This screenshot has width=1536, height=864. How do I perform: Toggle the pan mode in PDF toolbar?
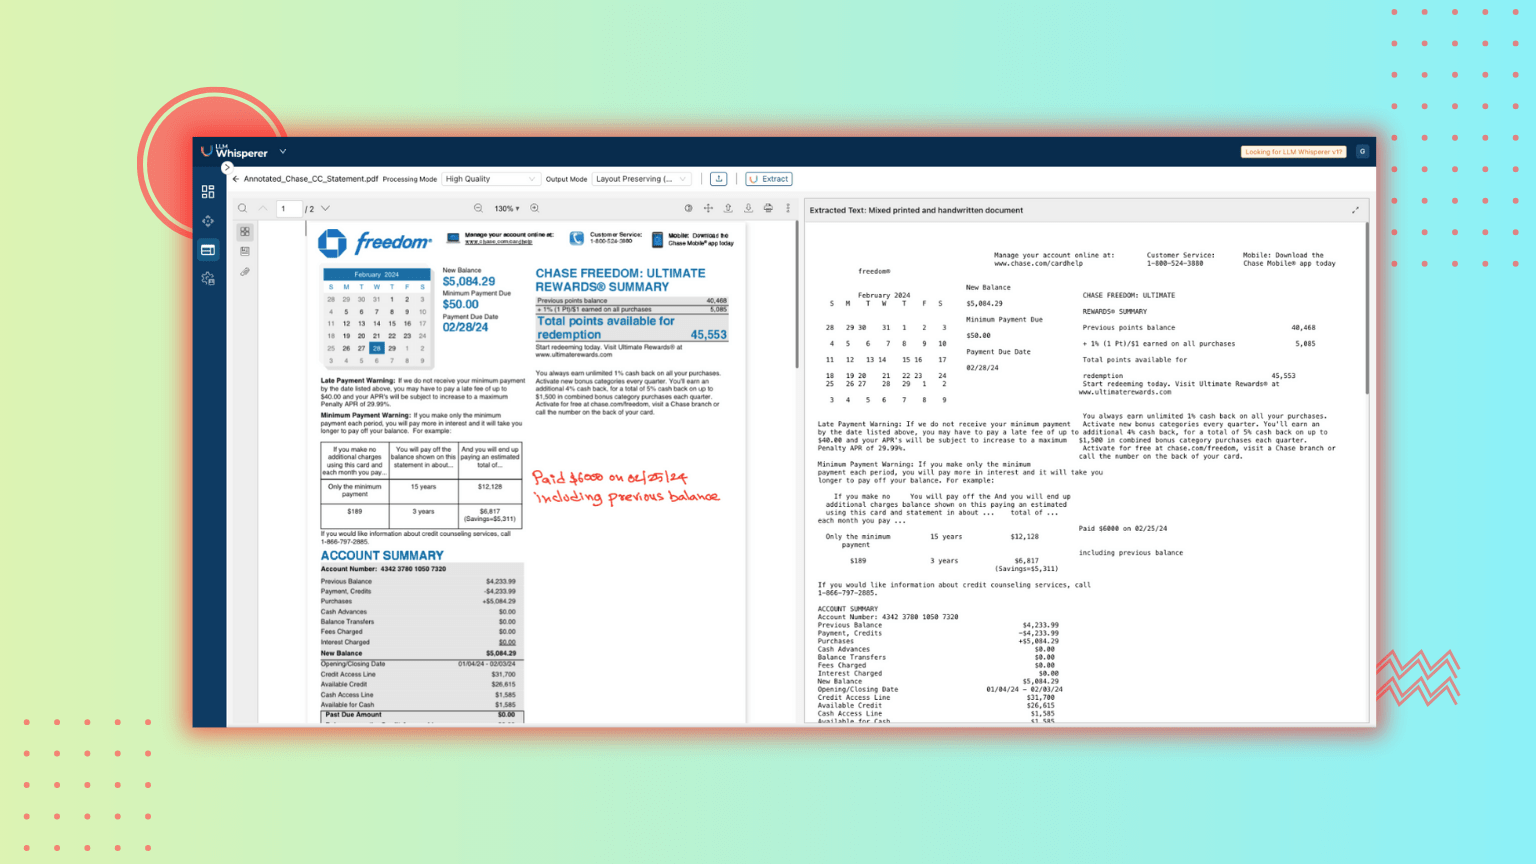pyautogui.click(x=708, y=208)
